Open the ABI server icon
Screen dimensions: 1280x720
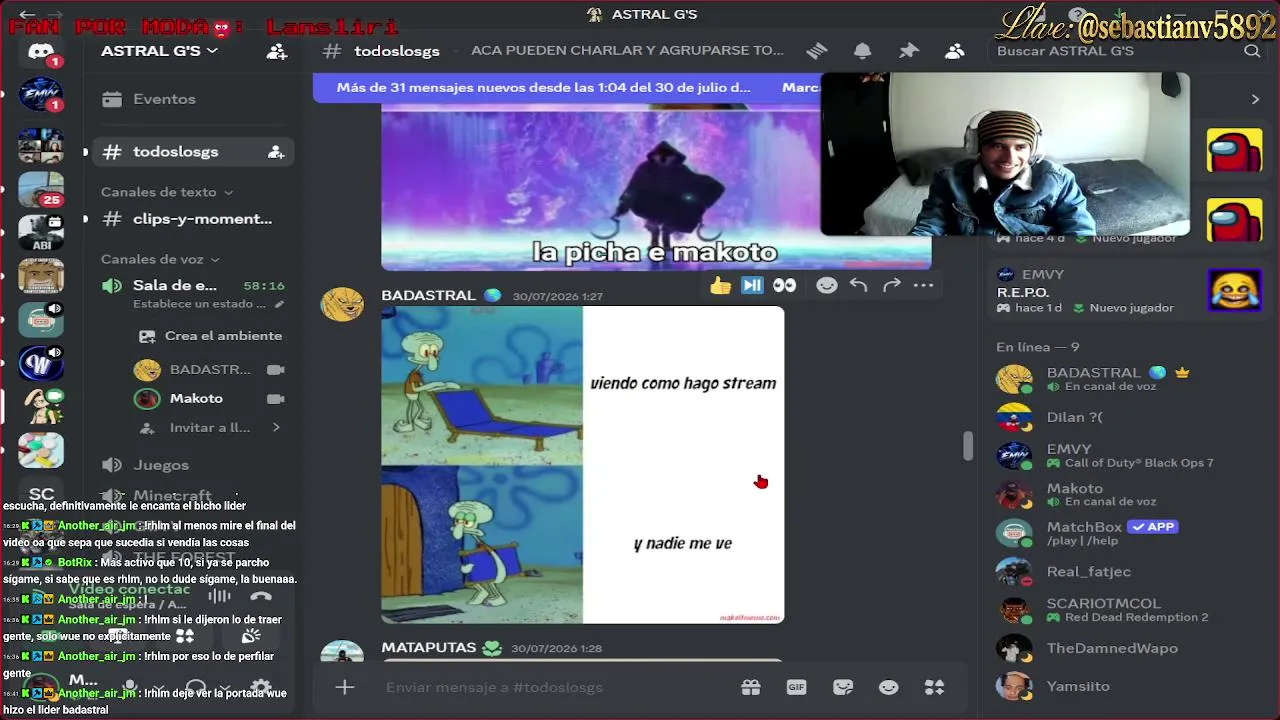[x=41, y=233]
